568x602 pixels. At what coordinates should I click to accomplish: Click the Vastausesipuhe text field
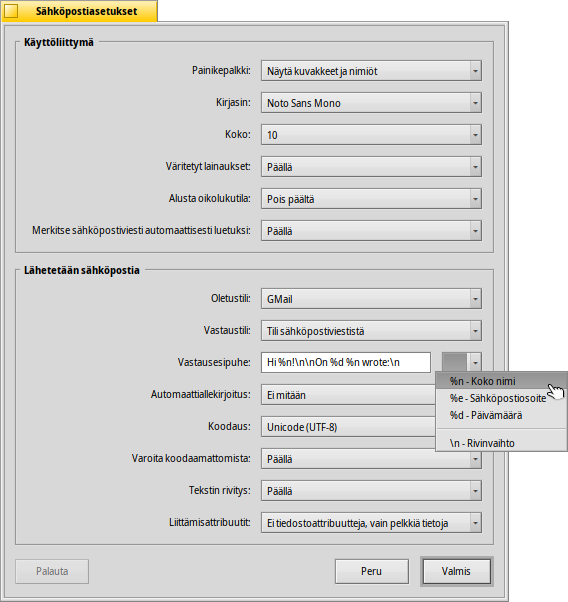[x=346, y=362]
